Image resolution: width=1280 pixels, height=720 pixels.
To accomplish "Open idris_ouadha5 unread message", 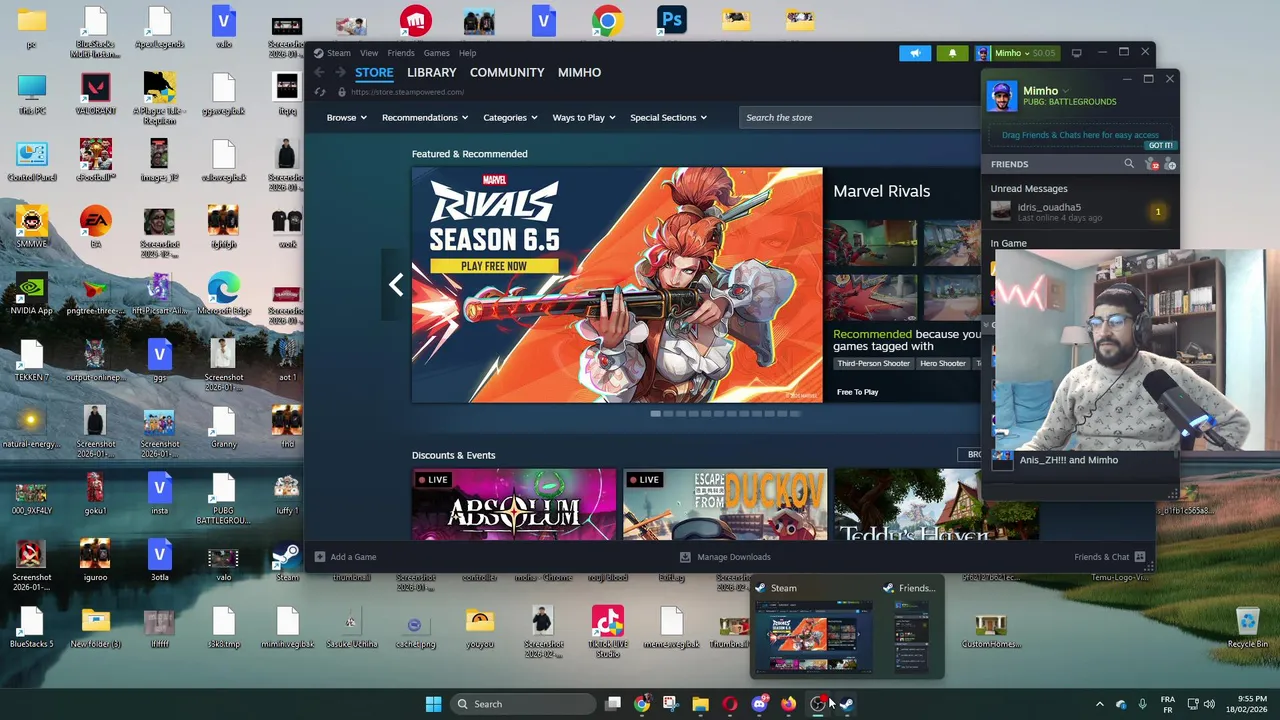I will [x=1080, y=212].
